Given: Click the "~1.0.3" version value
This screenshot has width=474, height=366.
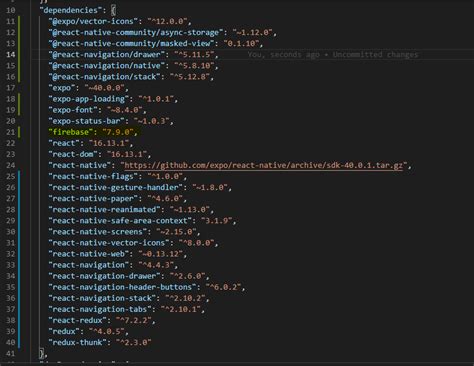Looking at the screenshot, I should point(152,121).
